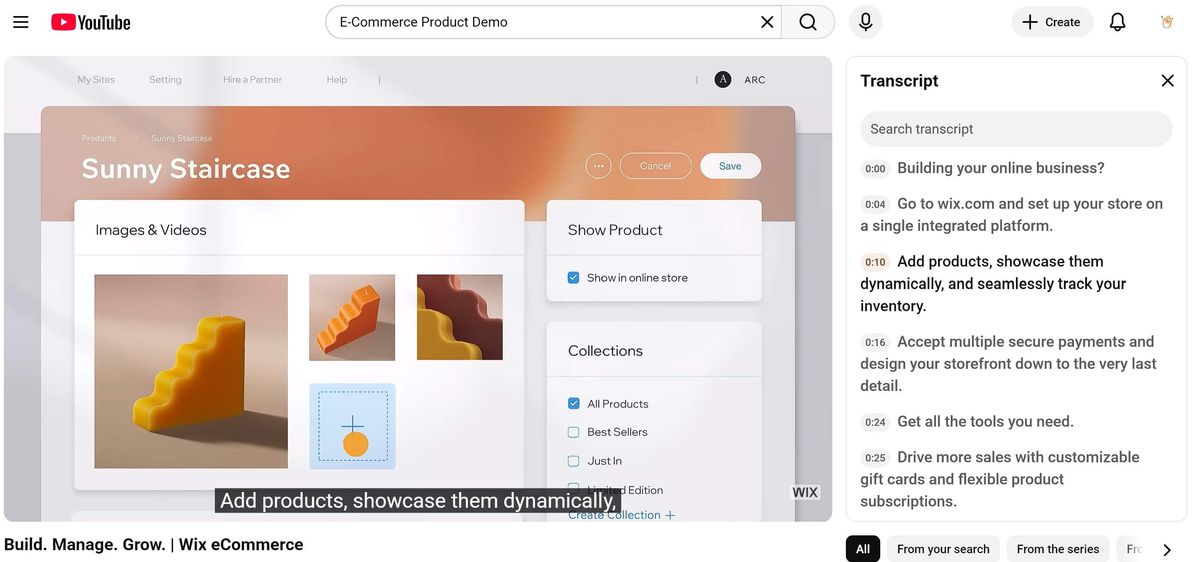This screenshot has width=1200, height=562.
Task: Select the brown and yellow wavy candle thumbnail
Action: [460, 317]
